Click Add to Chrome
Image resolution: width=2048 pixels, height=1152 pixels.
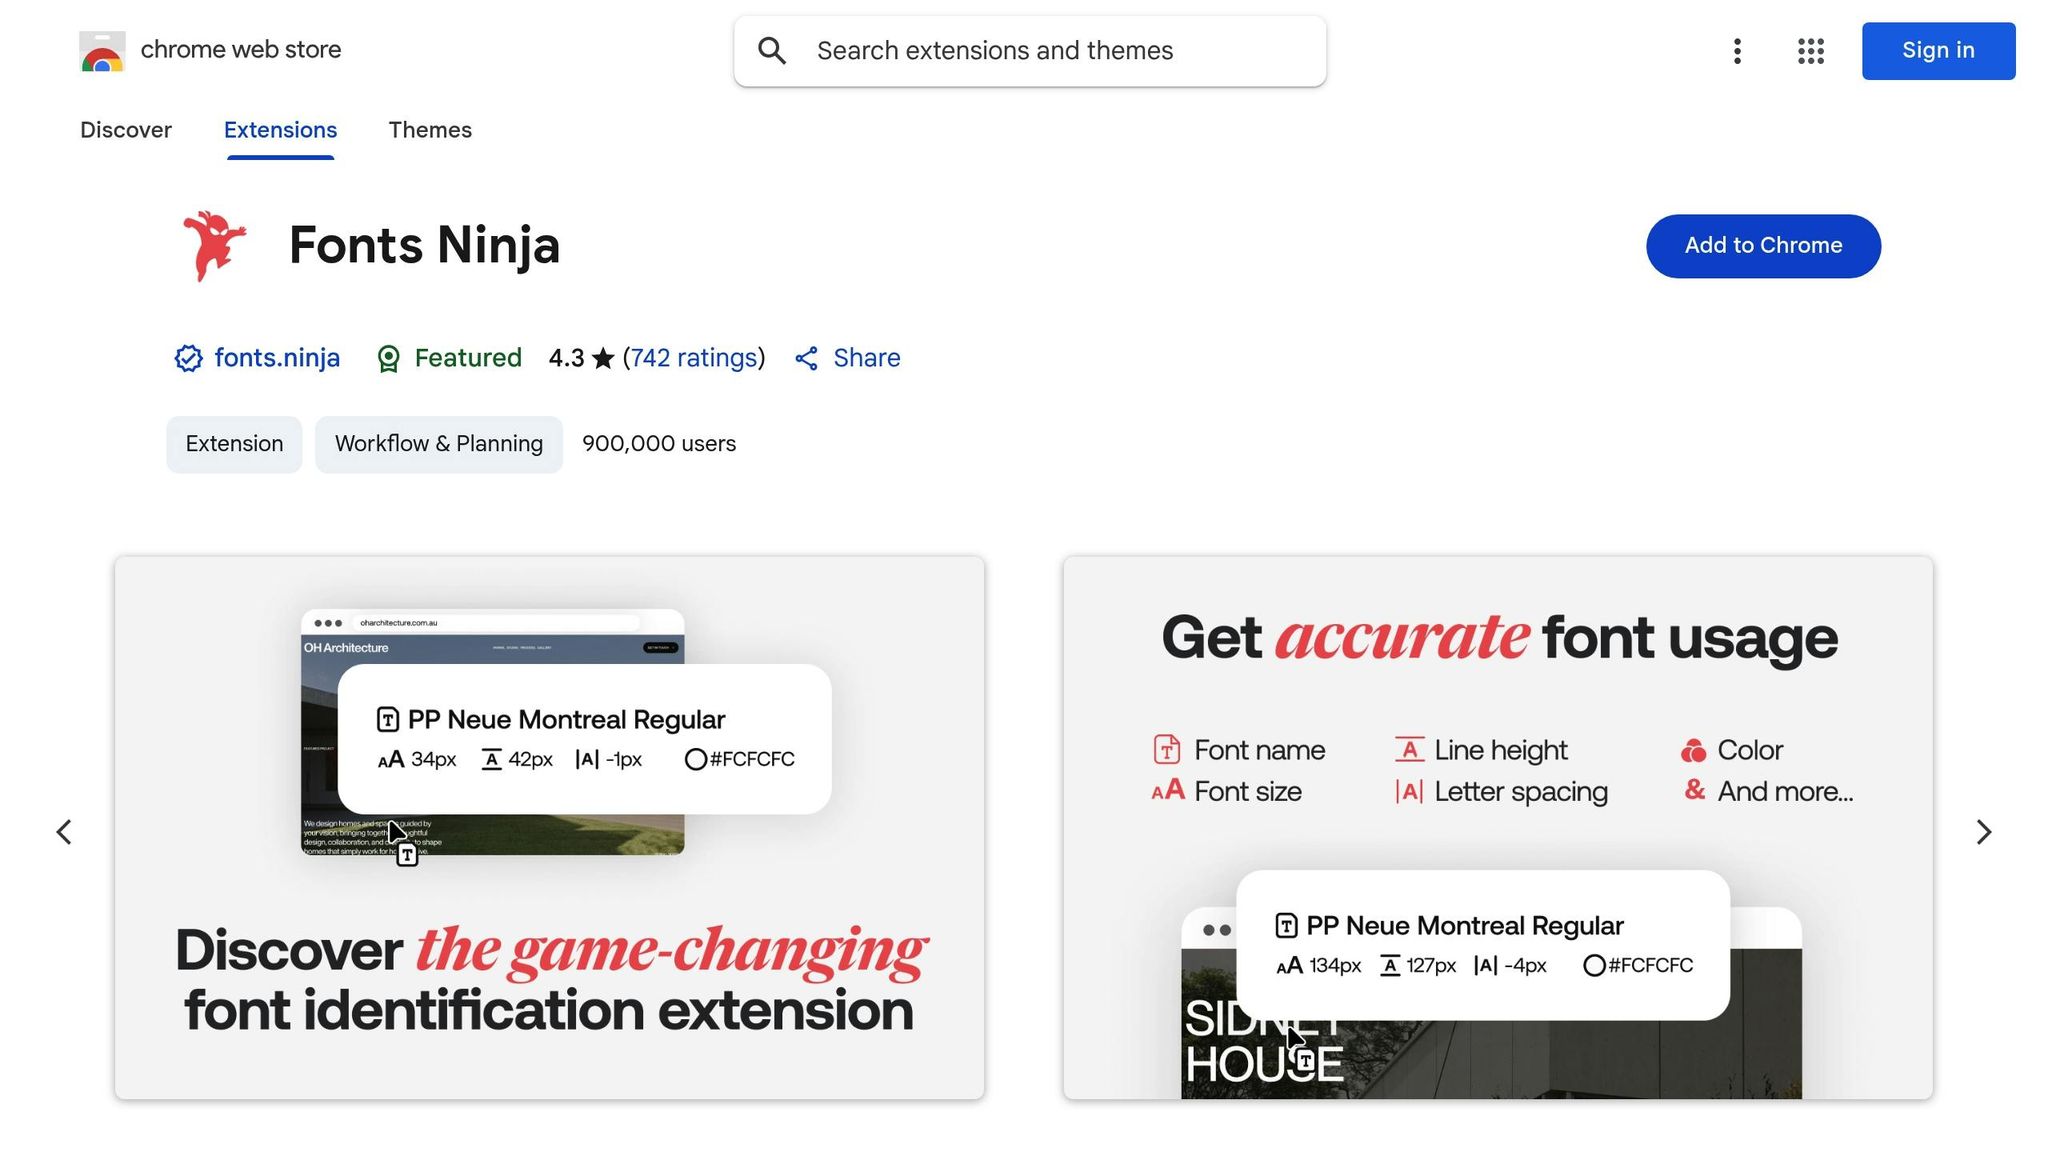click(1763, 245)
